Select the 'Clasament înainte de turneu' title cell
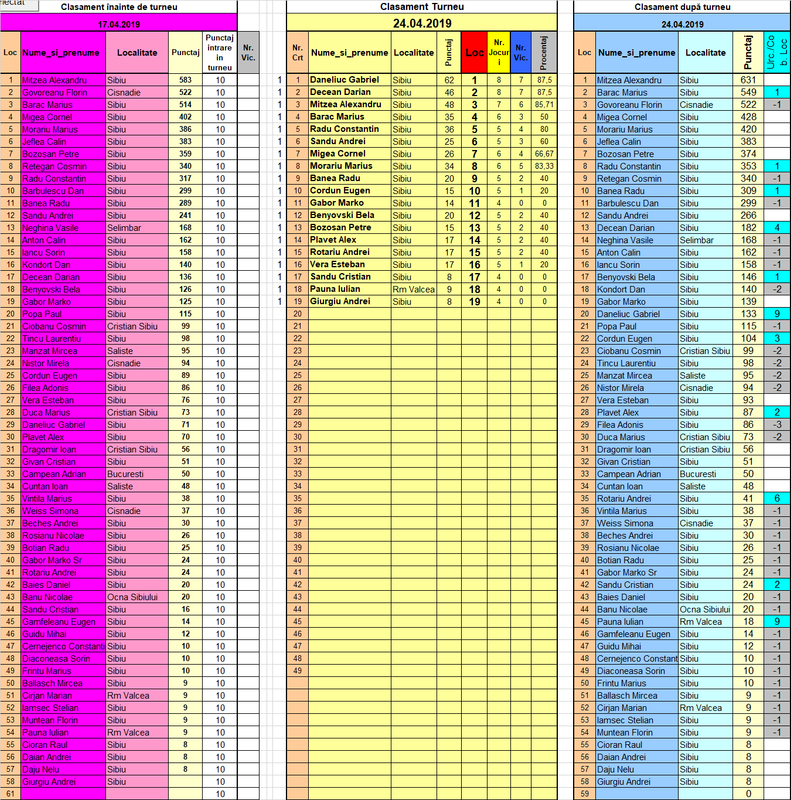 (x=119, y=7)
